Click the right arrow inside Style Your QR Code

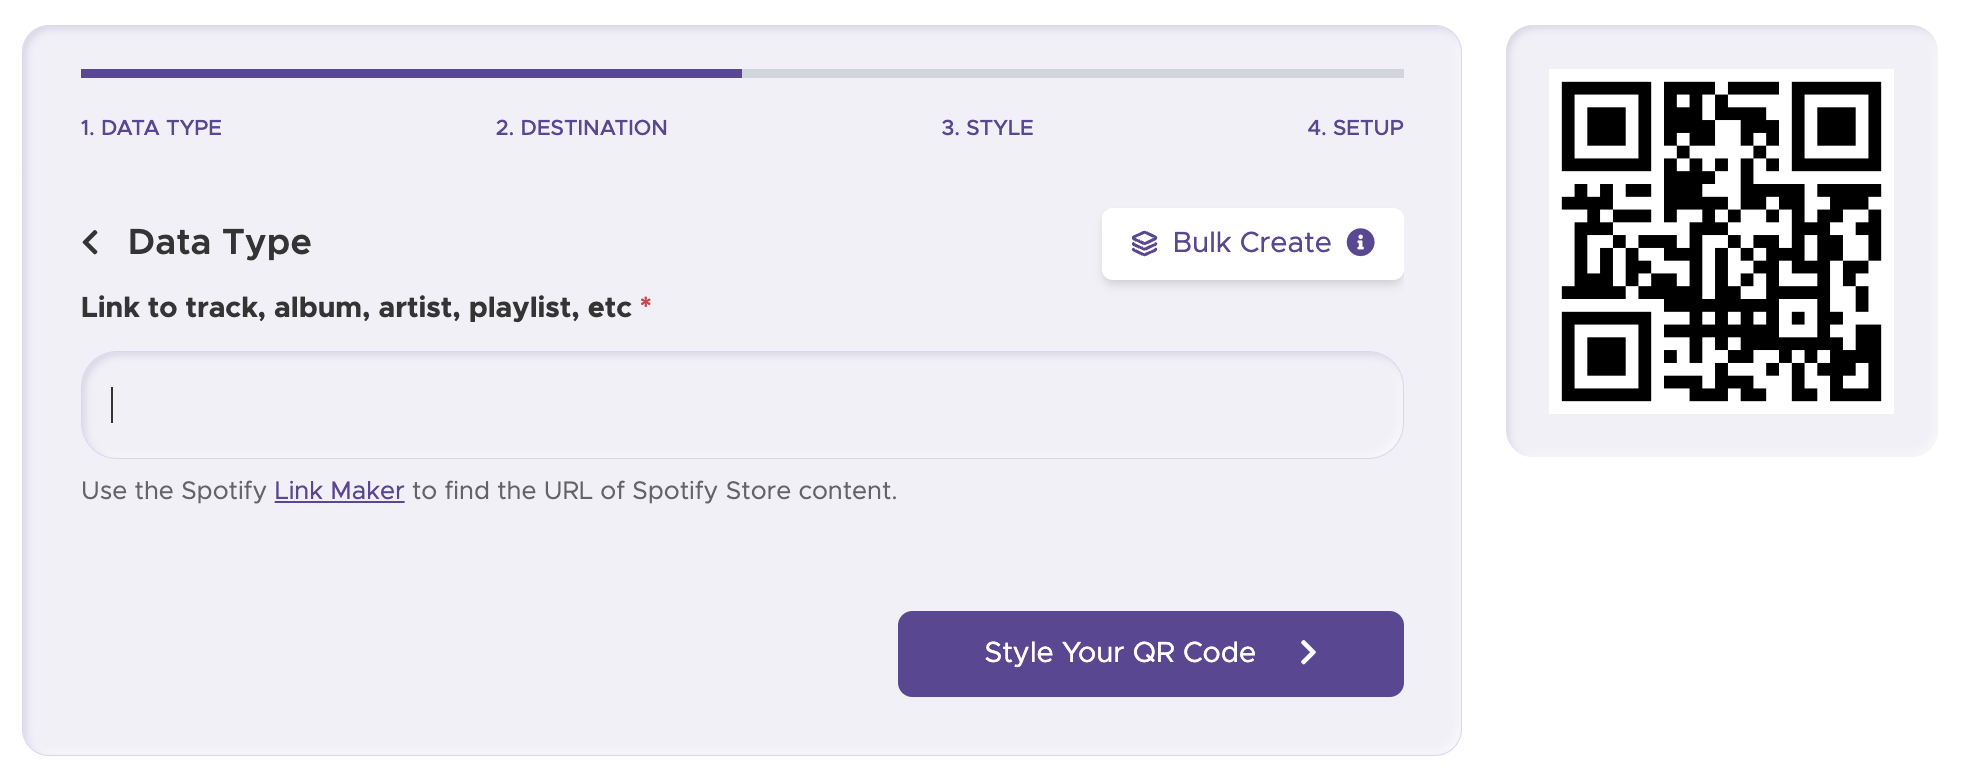tap(1308, 653)
